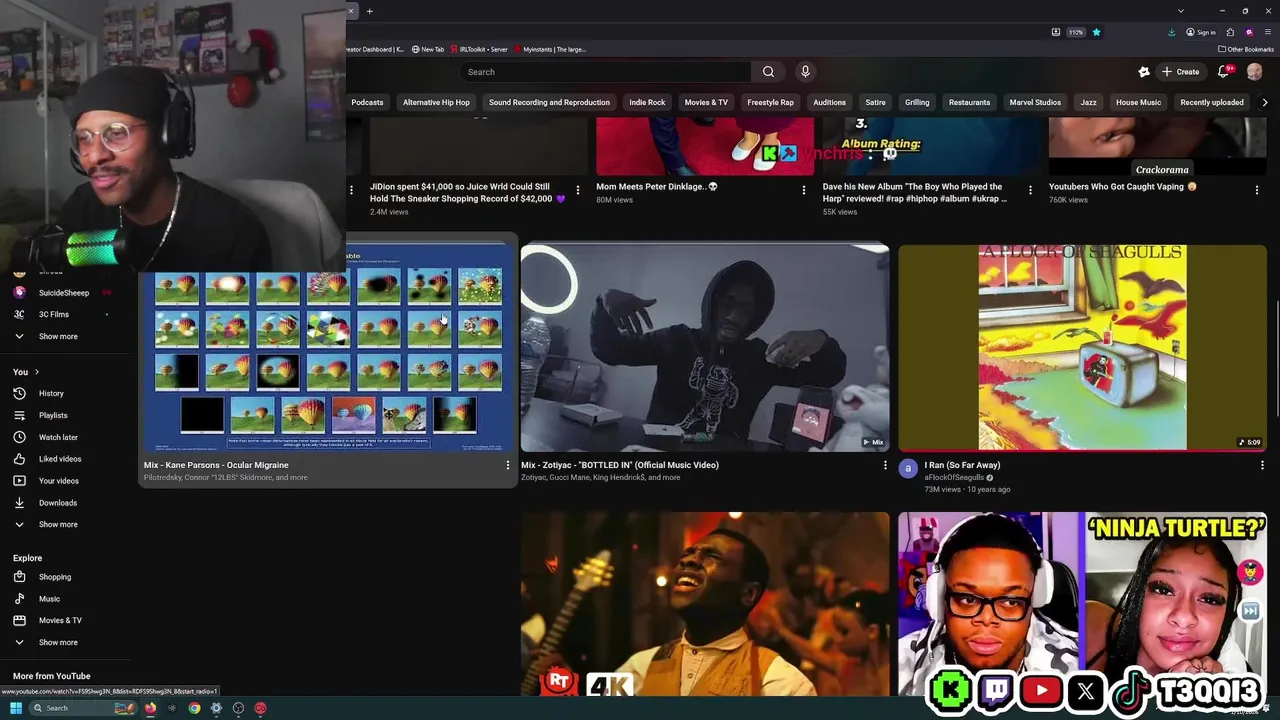
Task: Open more options for Dave album review video
Action: pyautogui.click(x=1030, y=189)
